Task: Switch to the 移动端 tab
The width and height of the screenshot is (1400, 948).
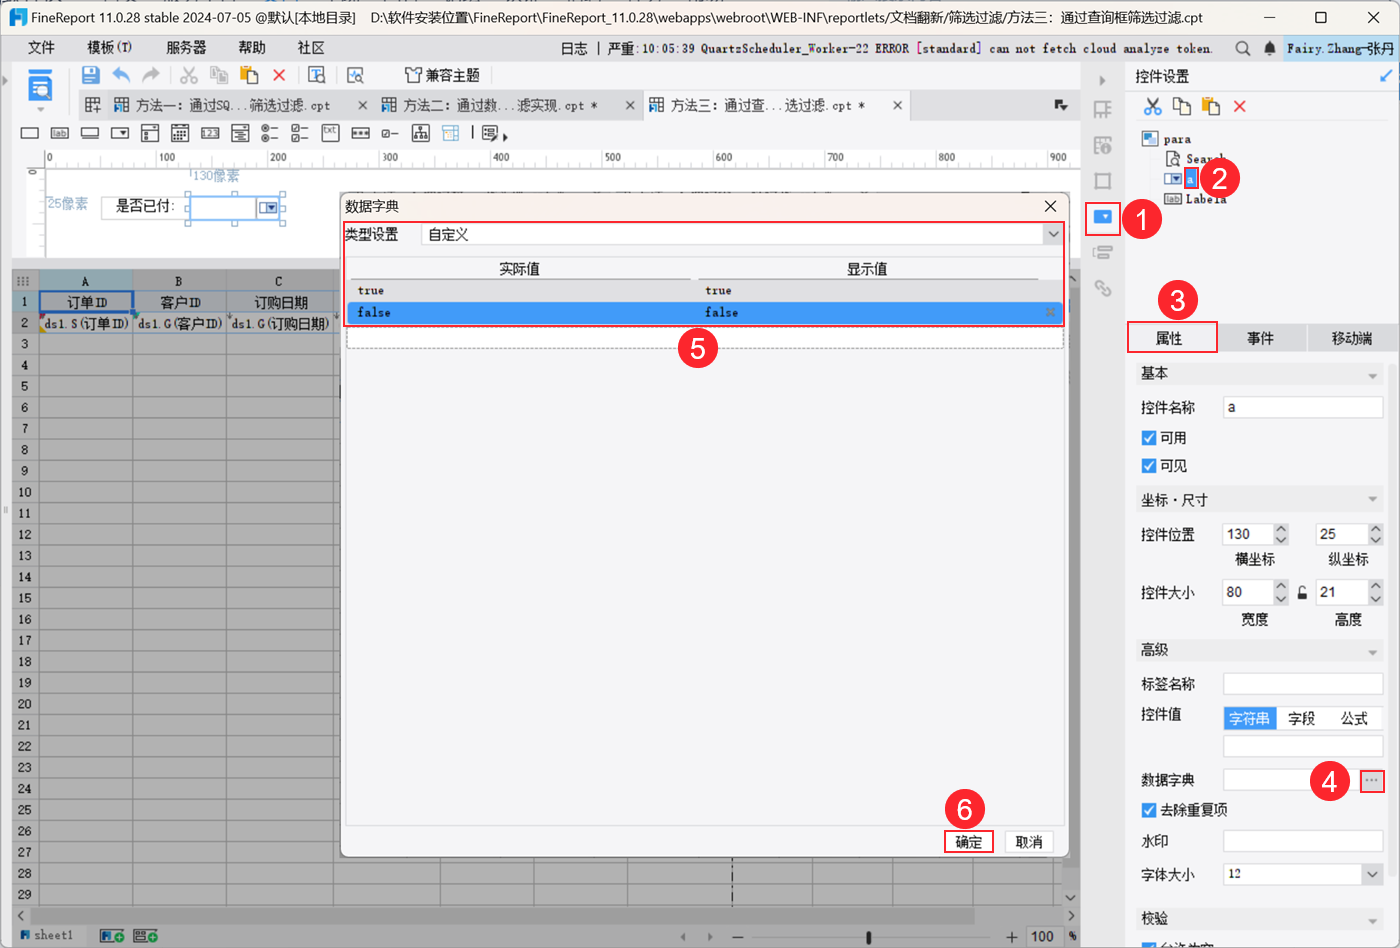Action: coord(1352,338)
